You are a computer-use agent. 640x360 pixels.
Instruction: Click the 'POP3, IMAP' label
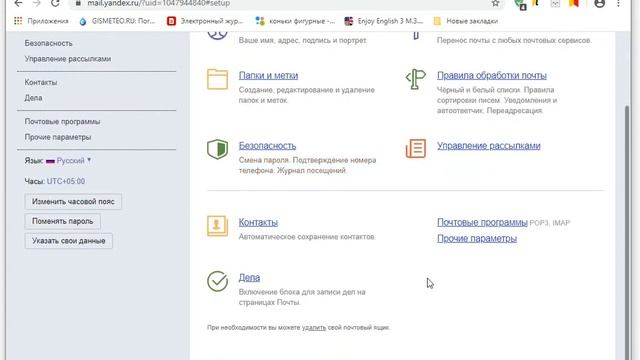point(549,223)
